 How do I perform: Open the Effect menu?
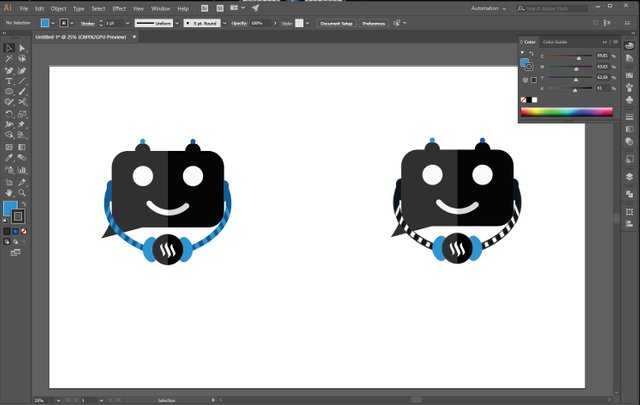coord(119,9)
